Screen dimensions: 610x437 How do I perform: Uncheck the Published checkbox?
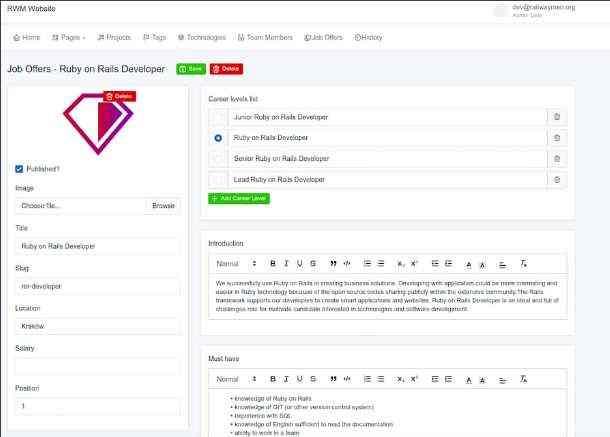click(x=19, y=169)
